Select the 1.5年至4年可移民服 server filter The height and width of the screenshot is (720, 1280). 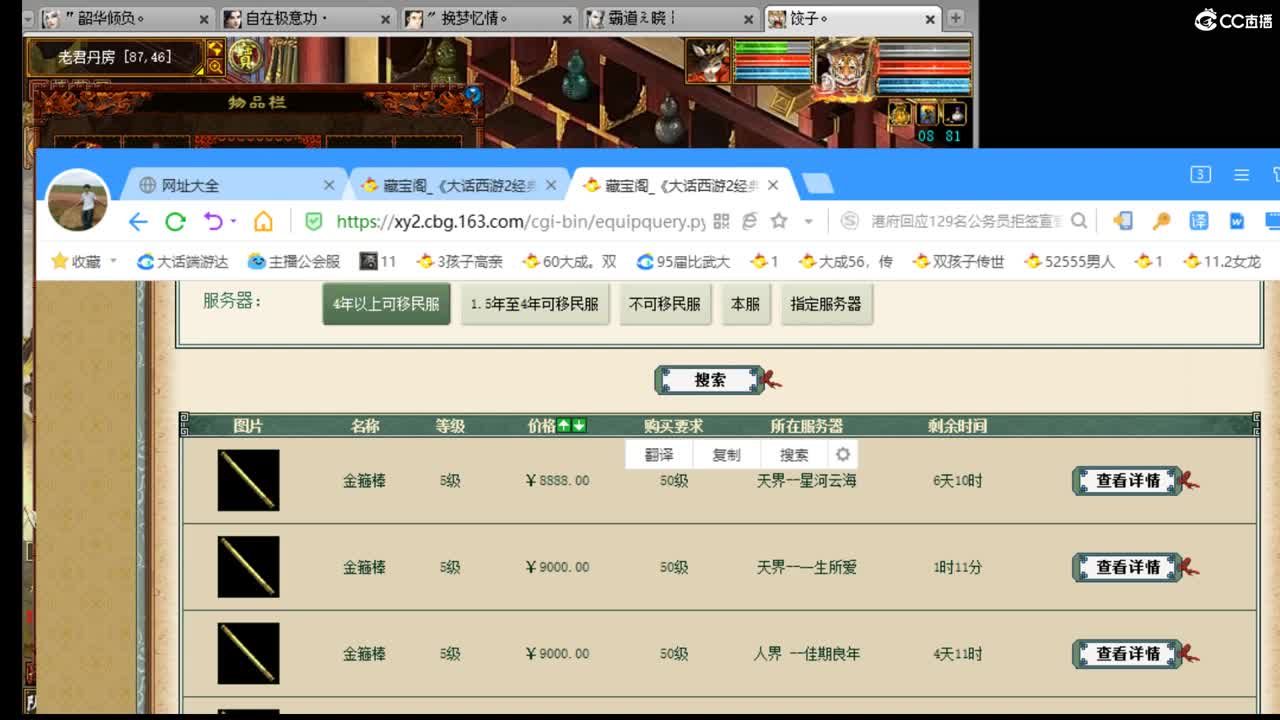[534, 304]
